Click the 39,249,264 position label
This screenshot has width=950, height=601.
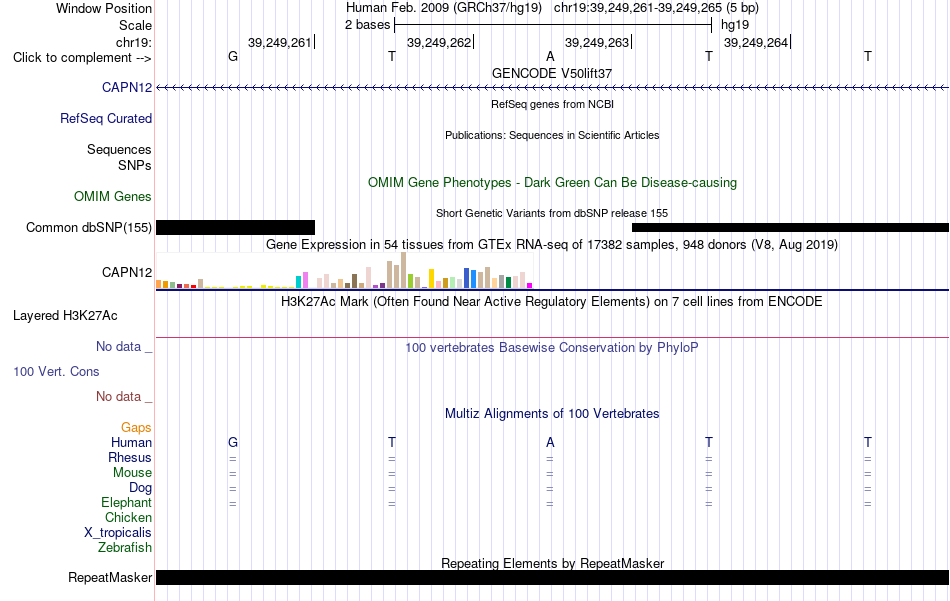[x=756, y=42]
